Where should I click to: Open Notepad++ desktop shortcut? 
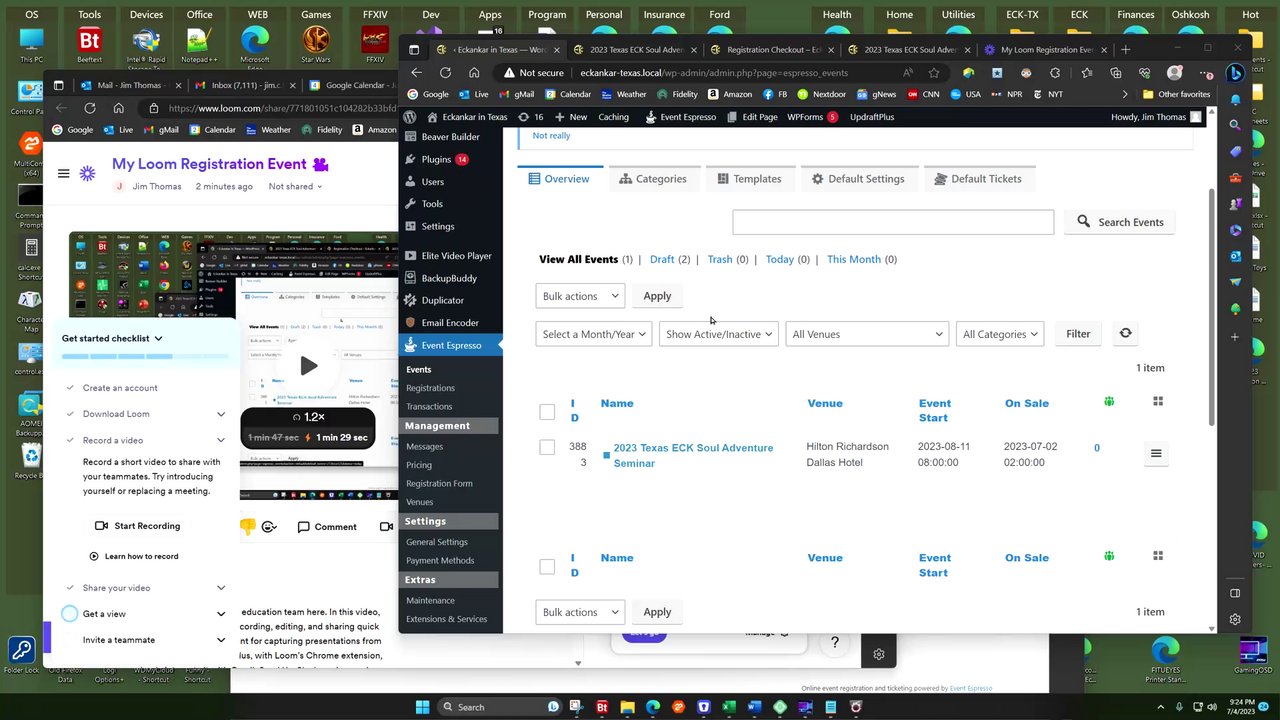point(199,45)
